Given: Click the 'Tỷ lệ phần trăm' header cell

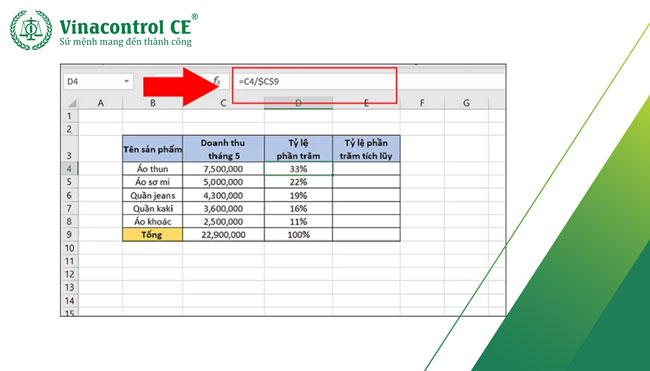Looking at the screenshot, I should tap(298, 149).
